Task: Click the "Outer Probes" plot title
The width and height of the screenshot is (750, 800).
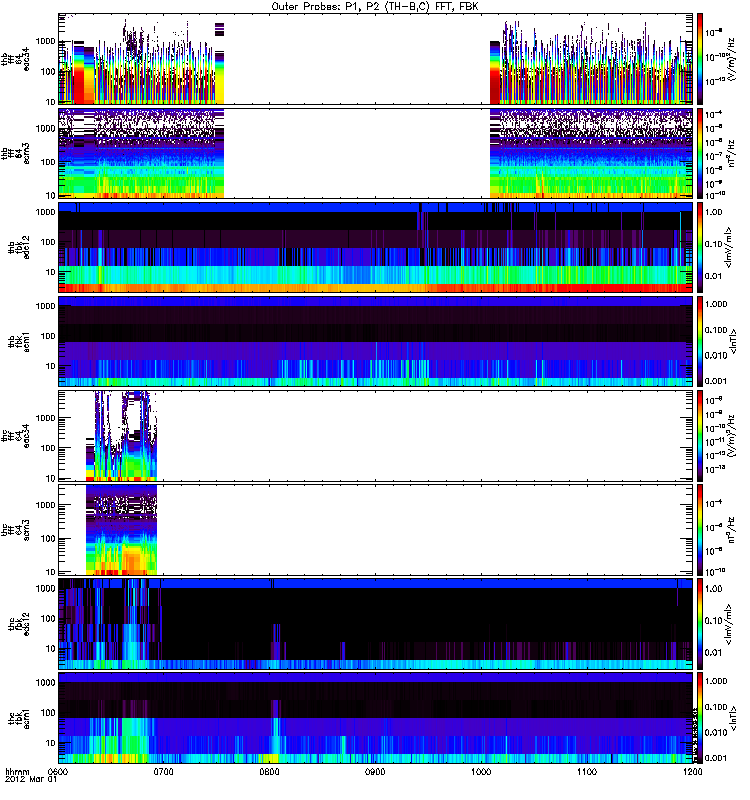Action: click(375, 6)
